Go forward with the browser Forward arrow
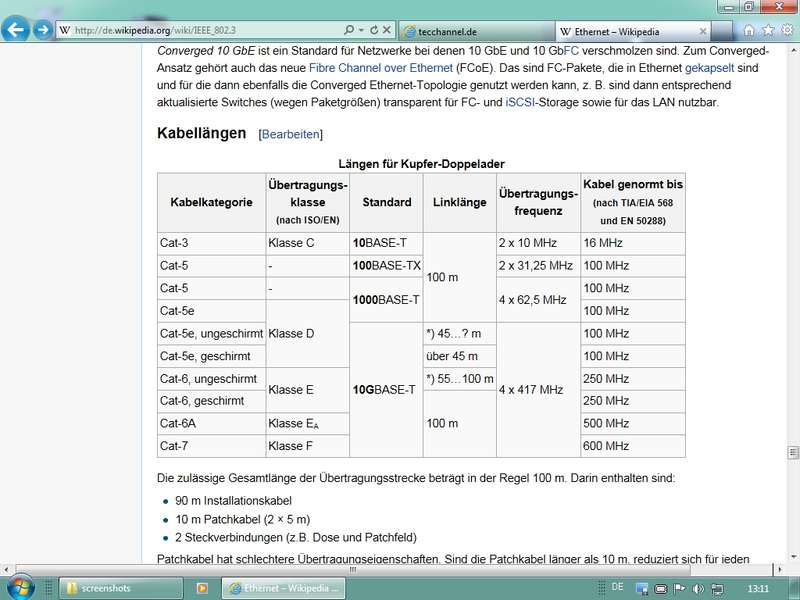 [43, 30]
